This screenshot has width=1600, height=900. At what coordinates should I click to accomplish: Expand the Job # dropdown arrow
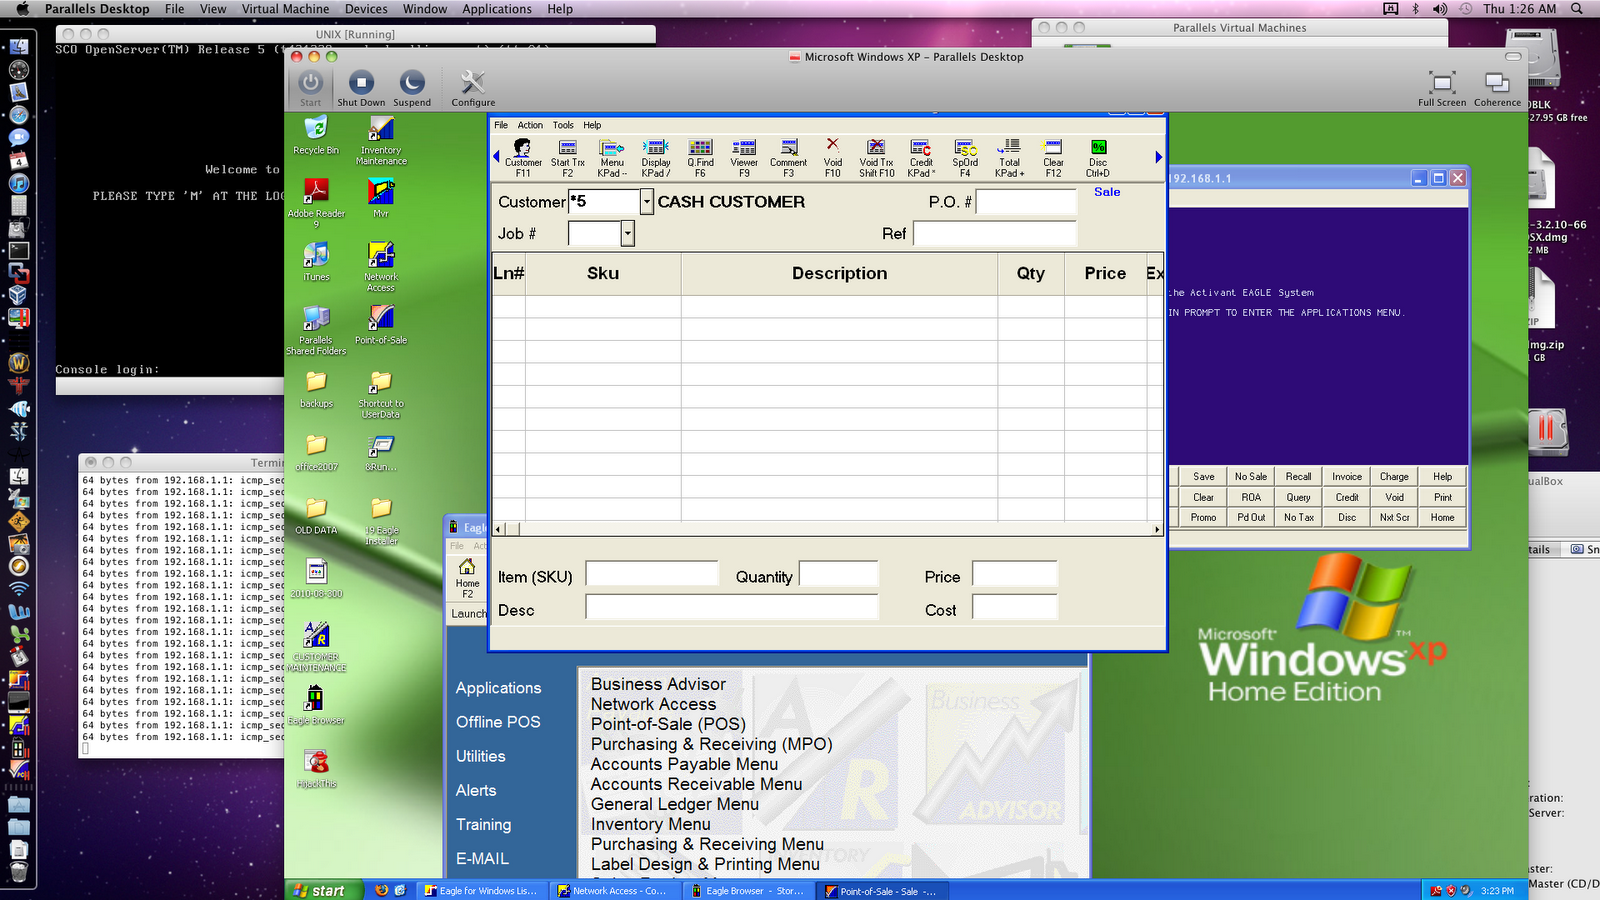click(628, 234)
